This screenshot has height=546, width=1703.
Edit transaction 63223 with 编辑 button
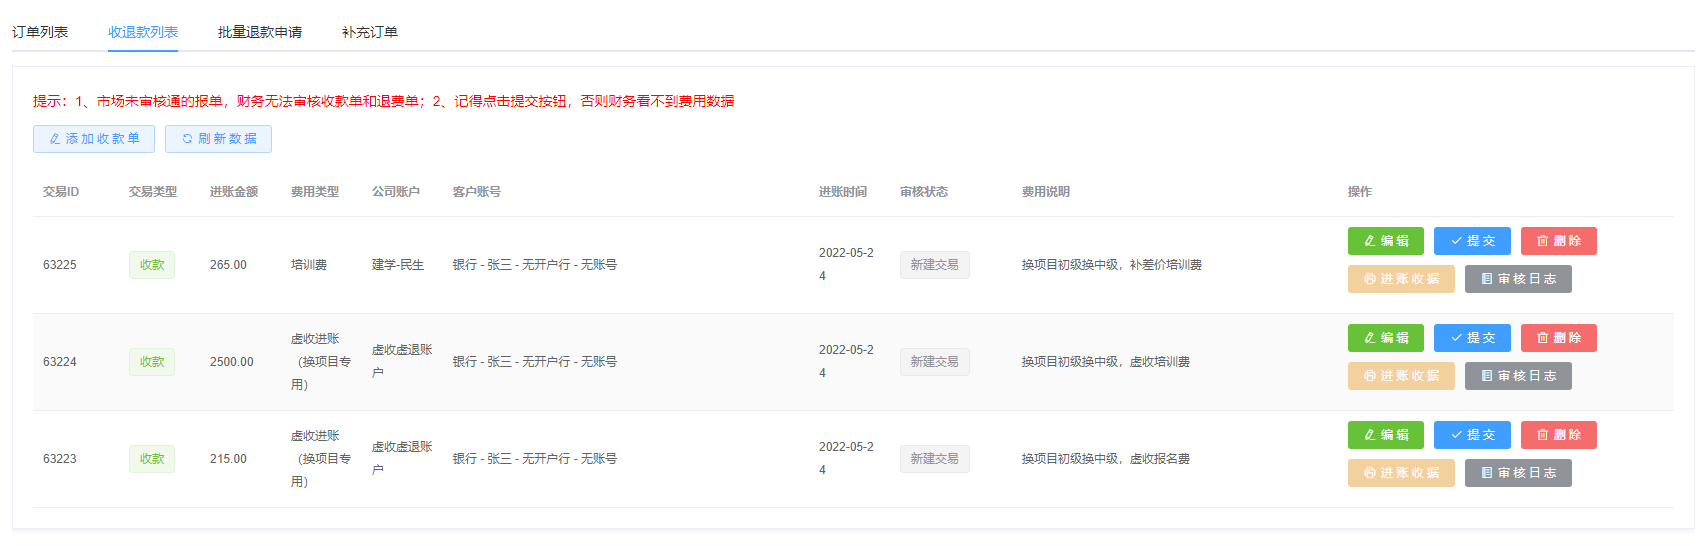click(1385, 435)
